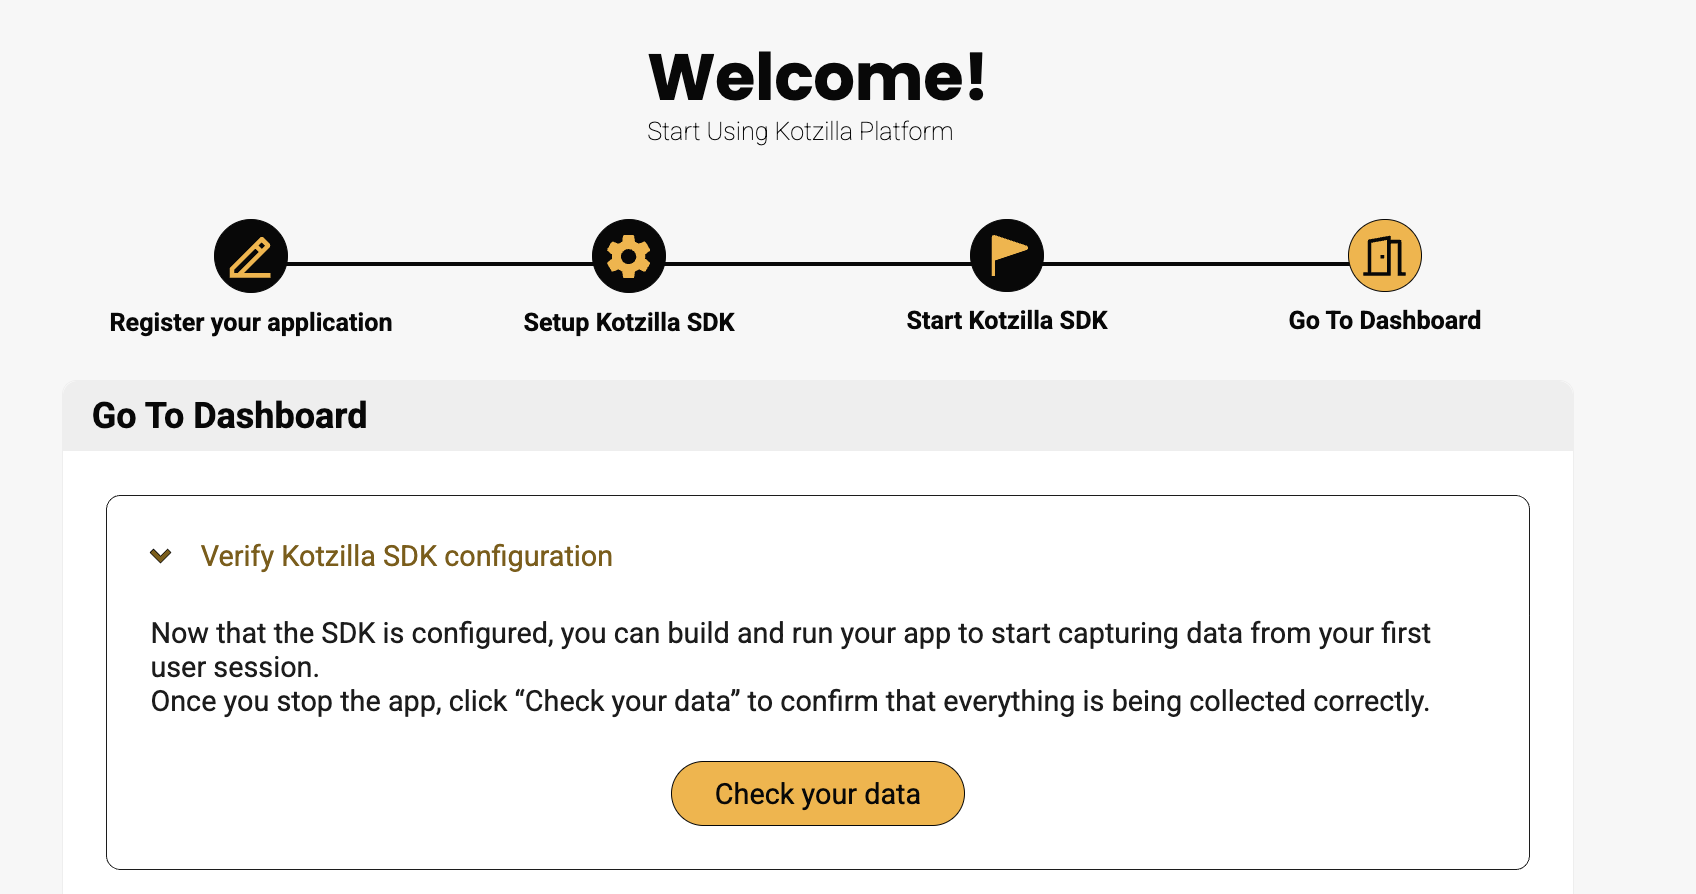Select the gear icon for Setup Kotzilla SDK
Viewport: 1696px width, 894px height.
629,256
